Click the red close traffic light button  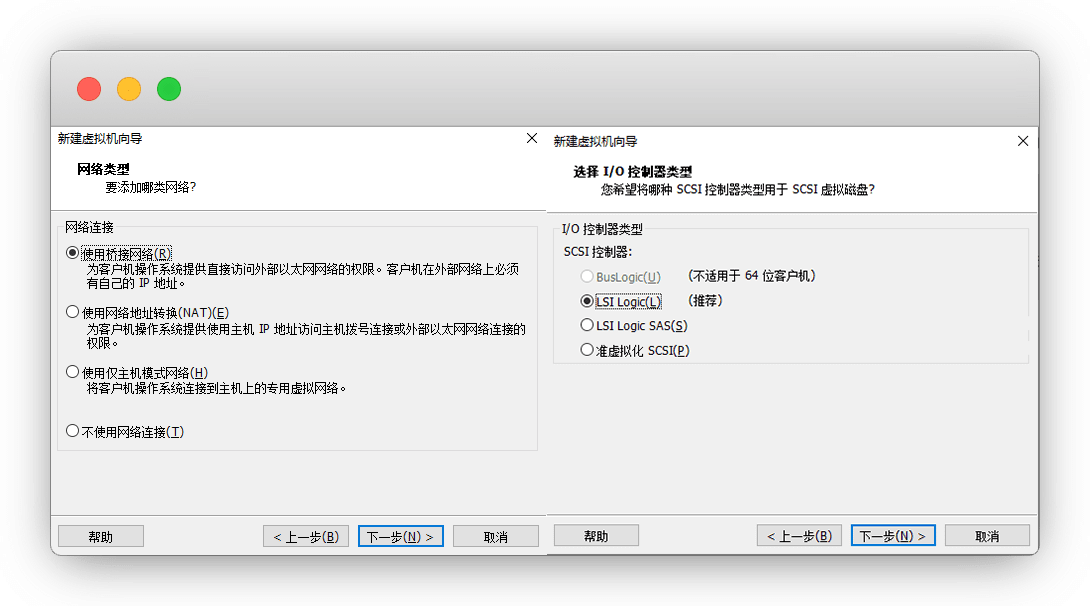tap(89, 89)
